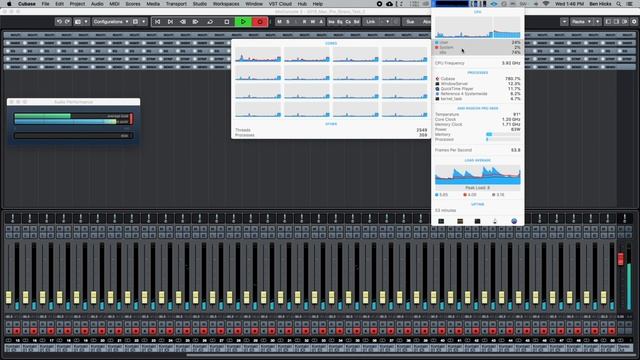Open the File menu
Viewport: 640px width, 360px height.
(45, 4)
